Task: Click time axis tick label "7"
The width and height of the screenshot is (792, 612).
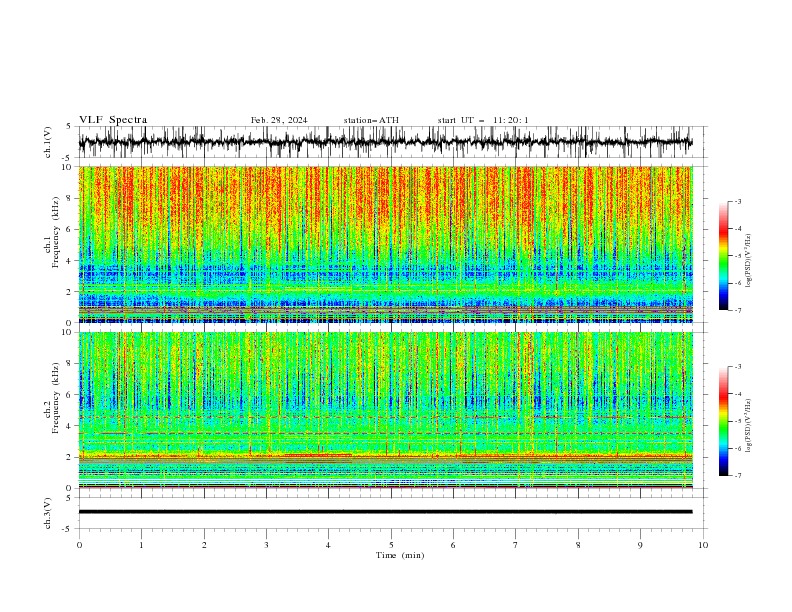Action: point(515,545)
